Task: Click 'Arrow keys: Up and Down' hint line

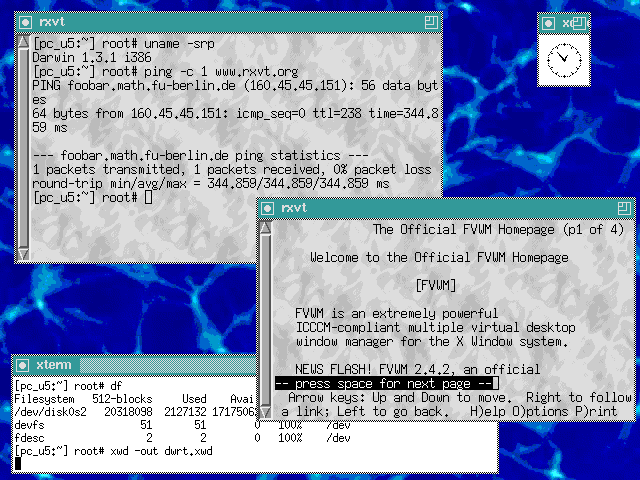Action: tap(460, 398)
